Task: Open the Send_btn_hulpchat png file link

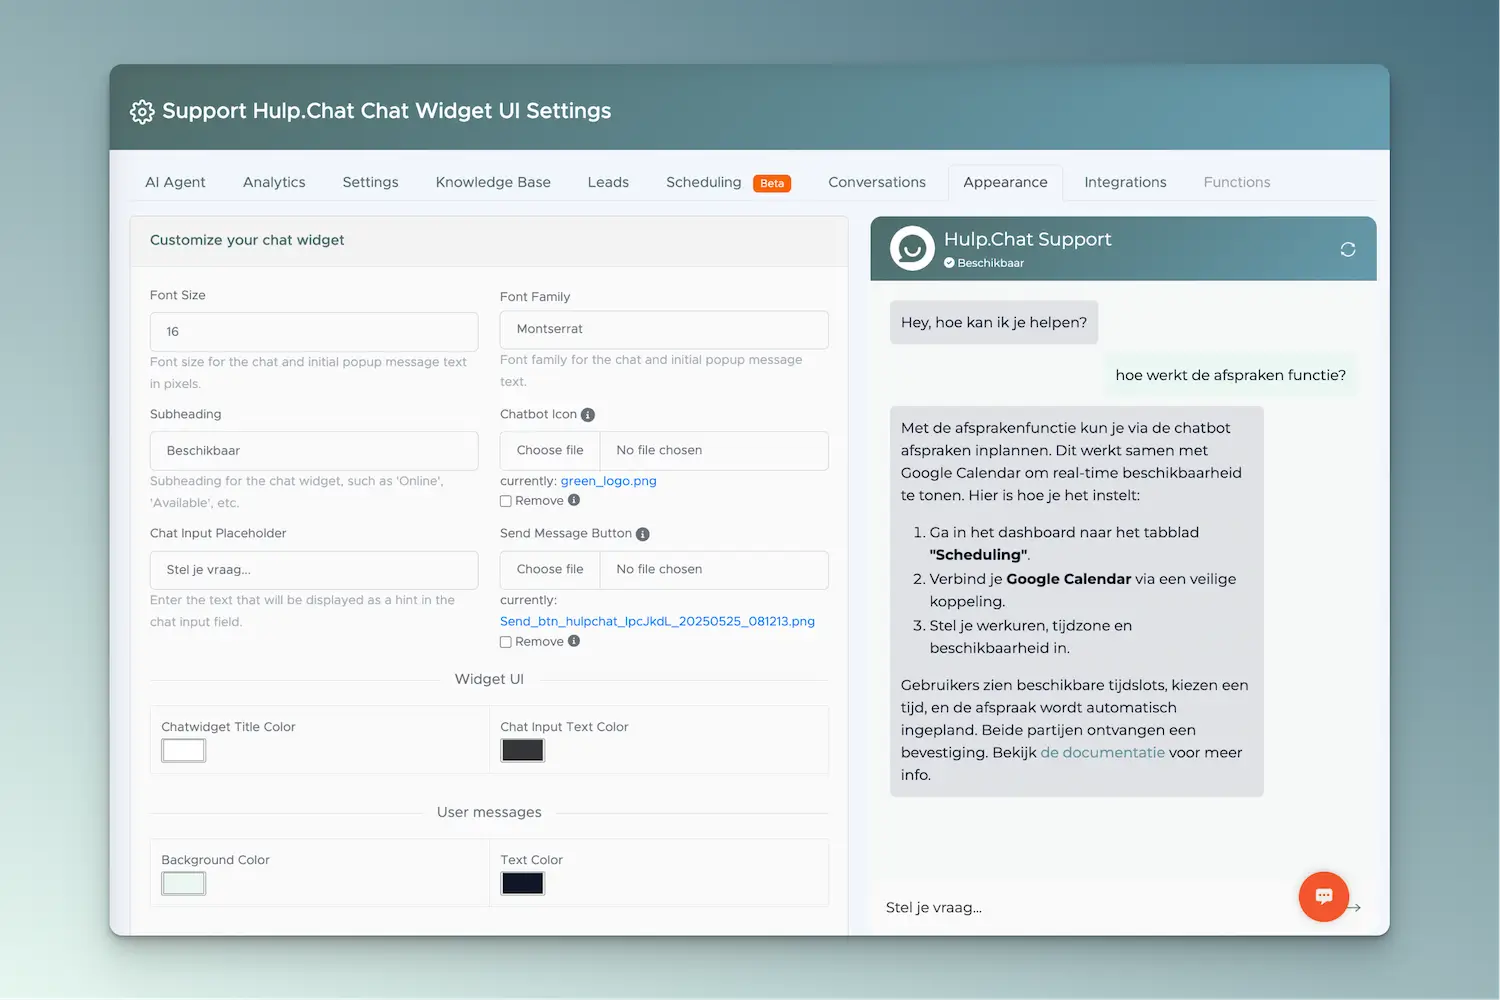Action: pos(657,621)
